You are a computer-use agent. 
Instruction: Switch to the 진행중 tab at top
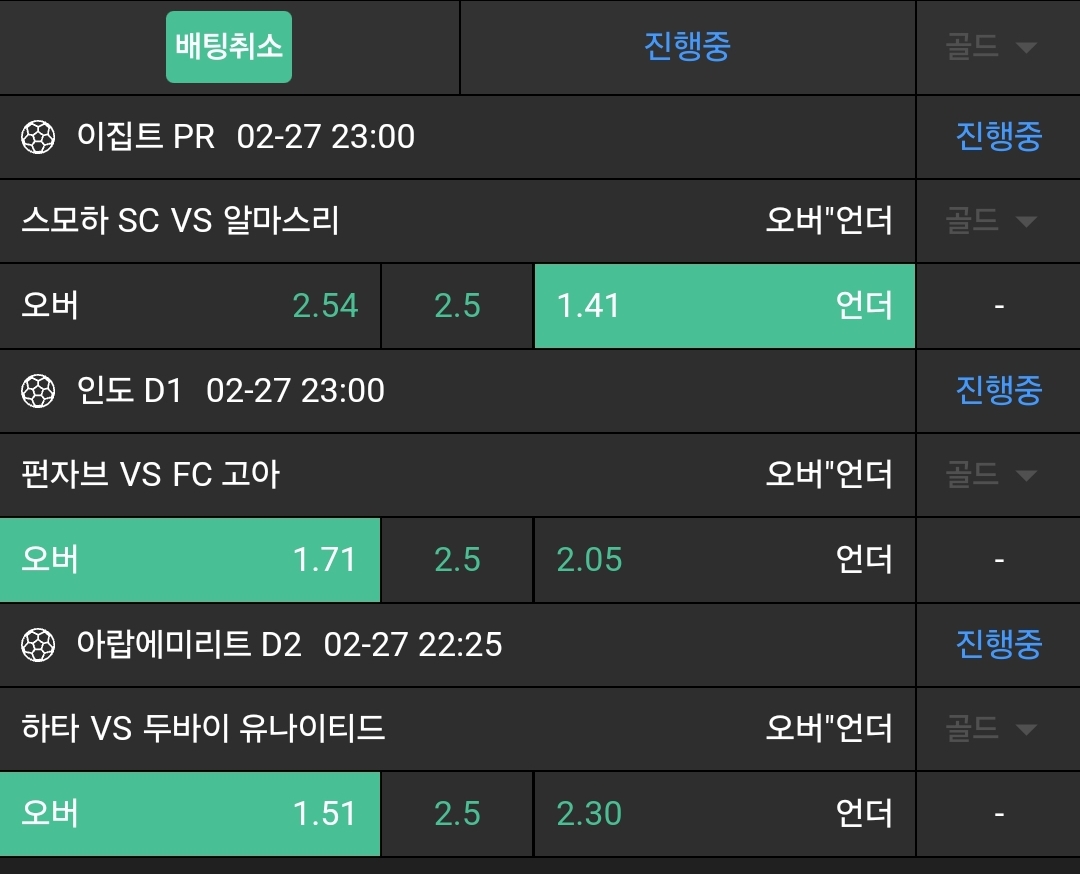687,47
